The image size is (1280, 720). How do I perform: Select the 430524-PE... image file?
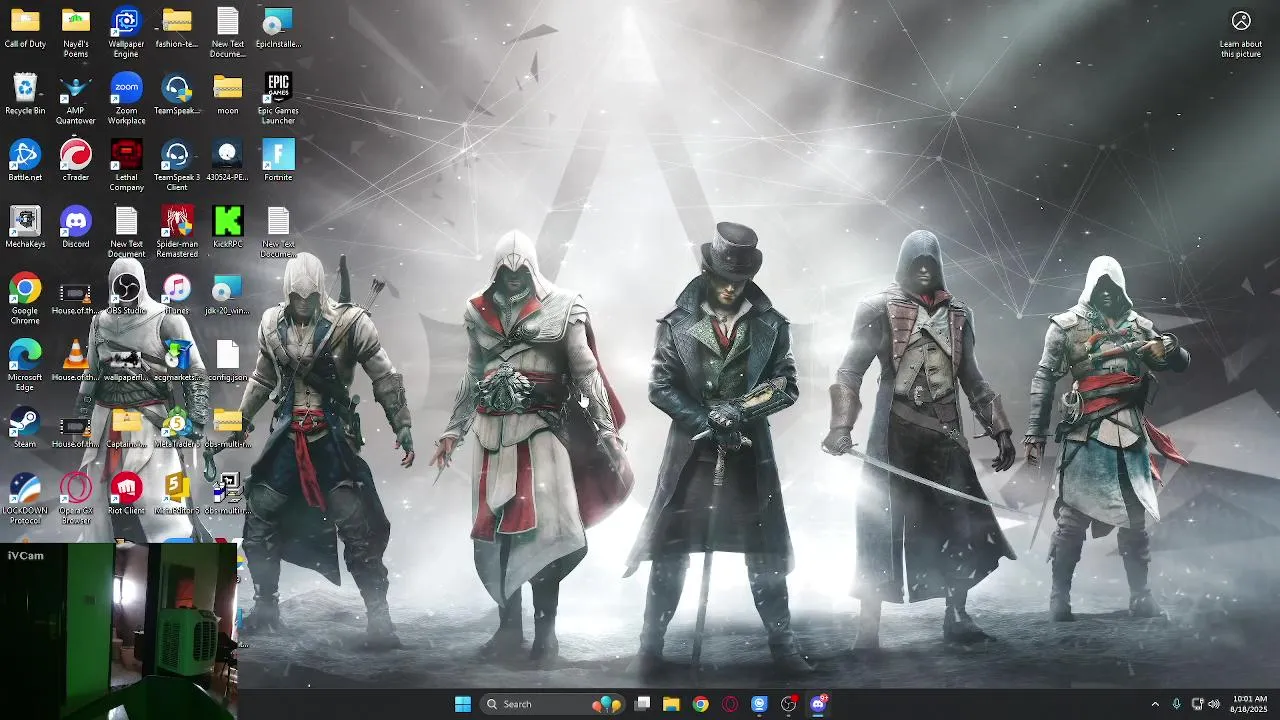pos(228,162)
